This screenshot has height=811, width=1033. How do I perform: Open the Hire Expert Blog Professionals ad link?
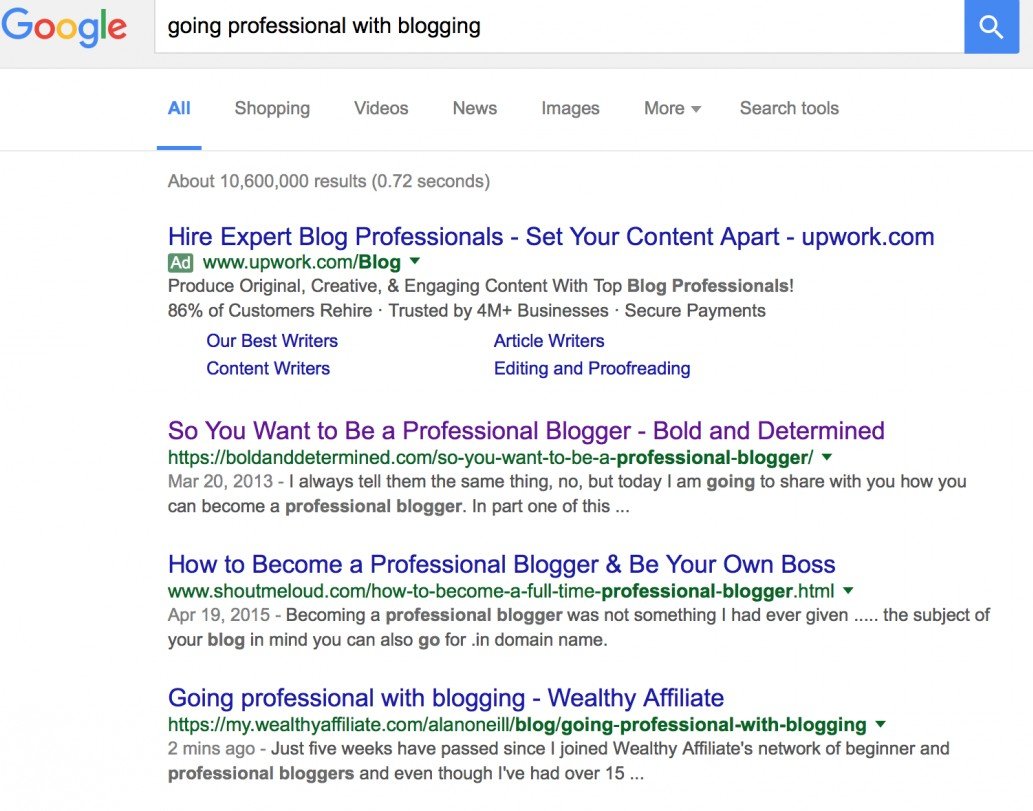click(551, 237)
